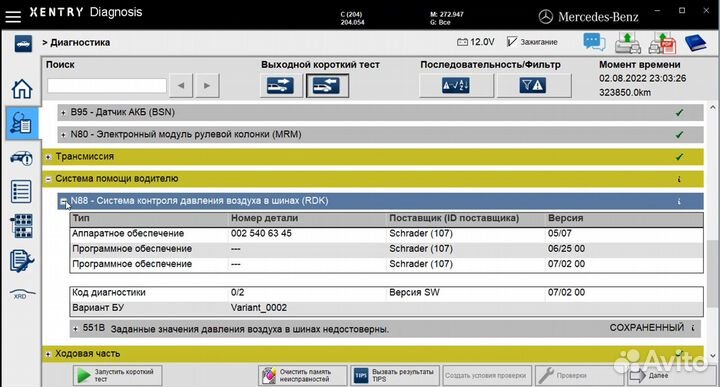Click the Версия column header

[565, 218]
